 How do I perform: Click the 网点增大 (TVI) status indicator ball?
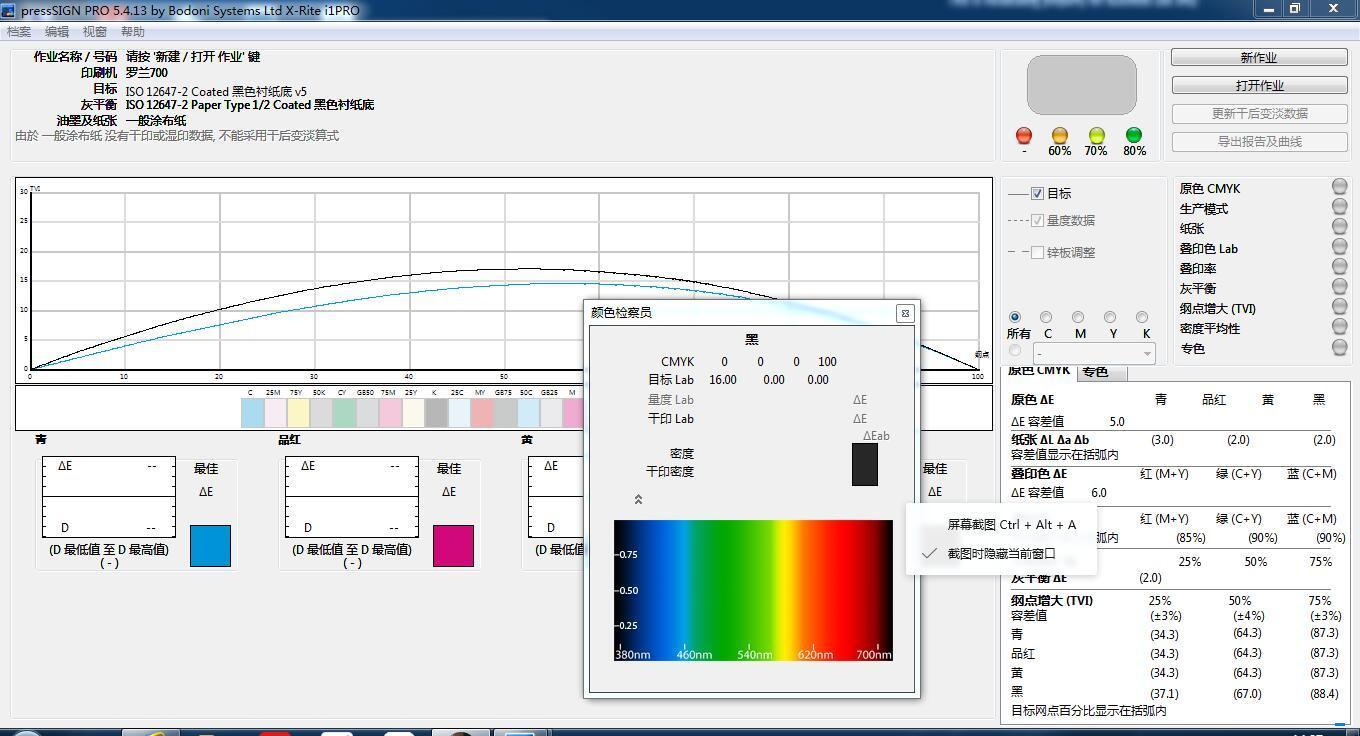click(x=1339, y=306)
